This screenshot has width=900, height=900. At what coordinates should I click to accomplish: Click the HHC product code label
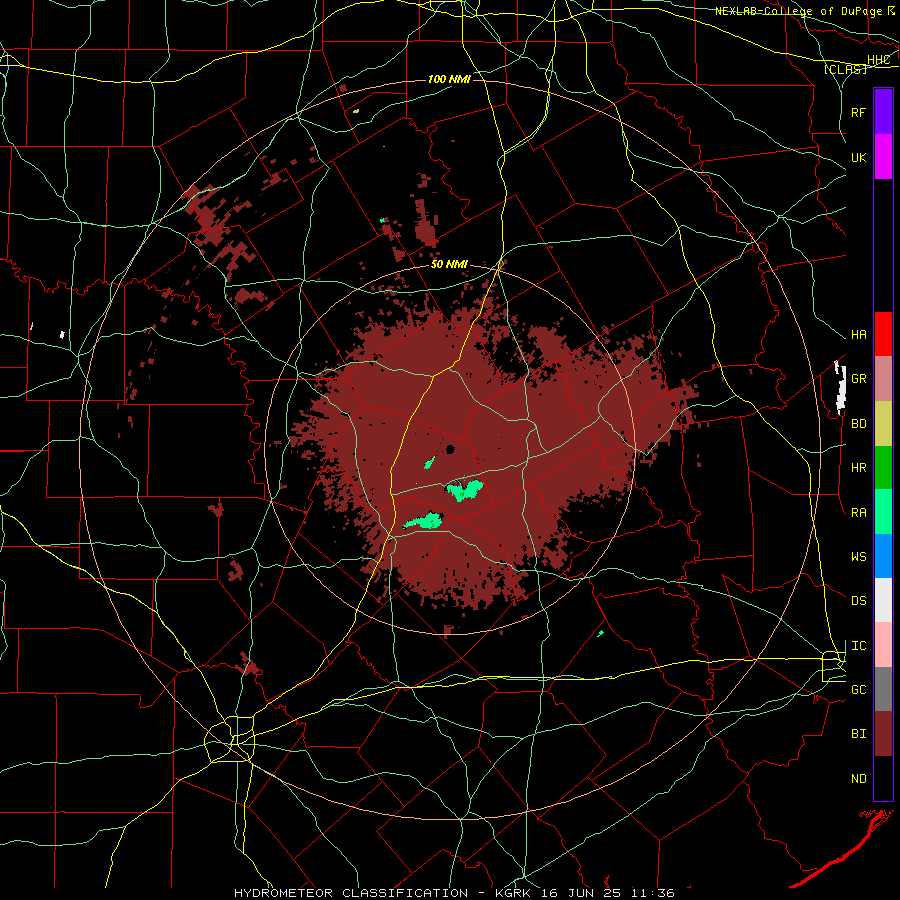(878, 60)
